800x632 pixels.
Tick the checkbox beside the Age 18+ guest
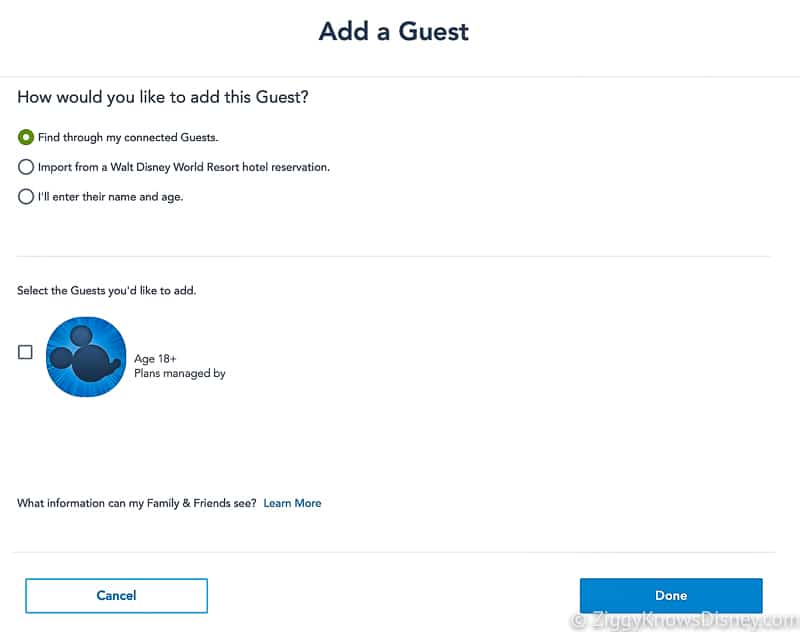pyautogui.click(x=25, y=352)
